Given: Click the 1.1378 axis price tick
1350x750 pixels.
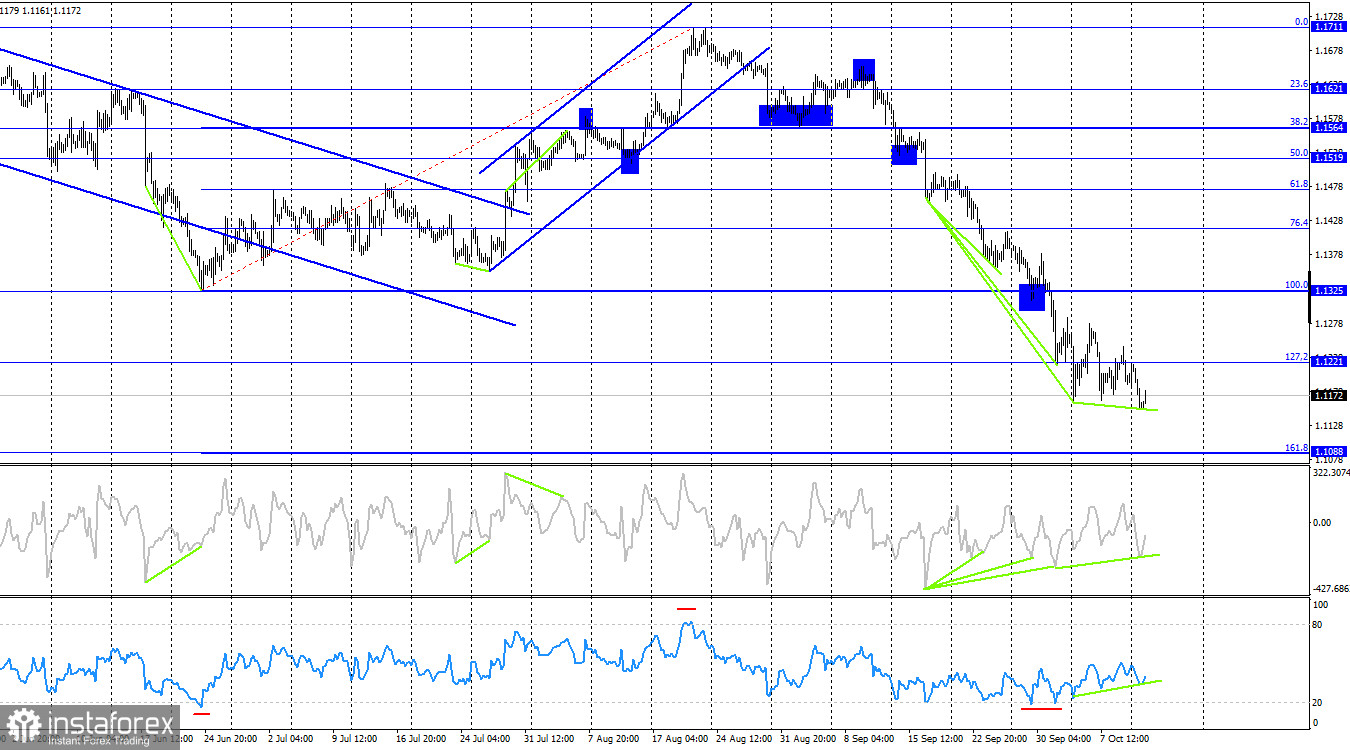Looking at the screenshot, I should pos(1330,255).
